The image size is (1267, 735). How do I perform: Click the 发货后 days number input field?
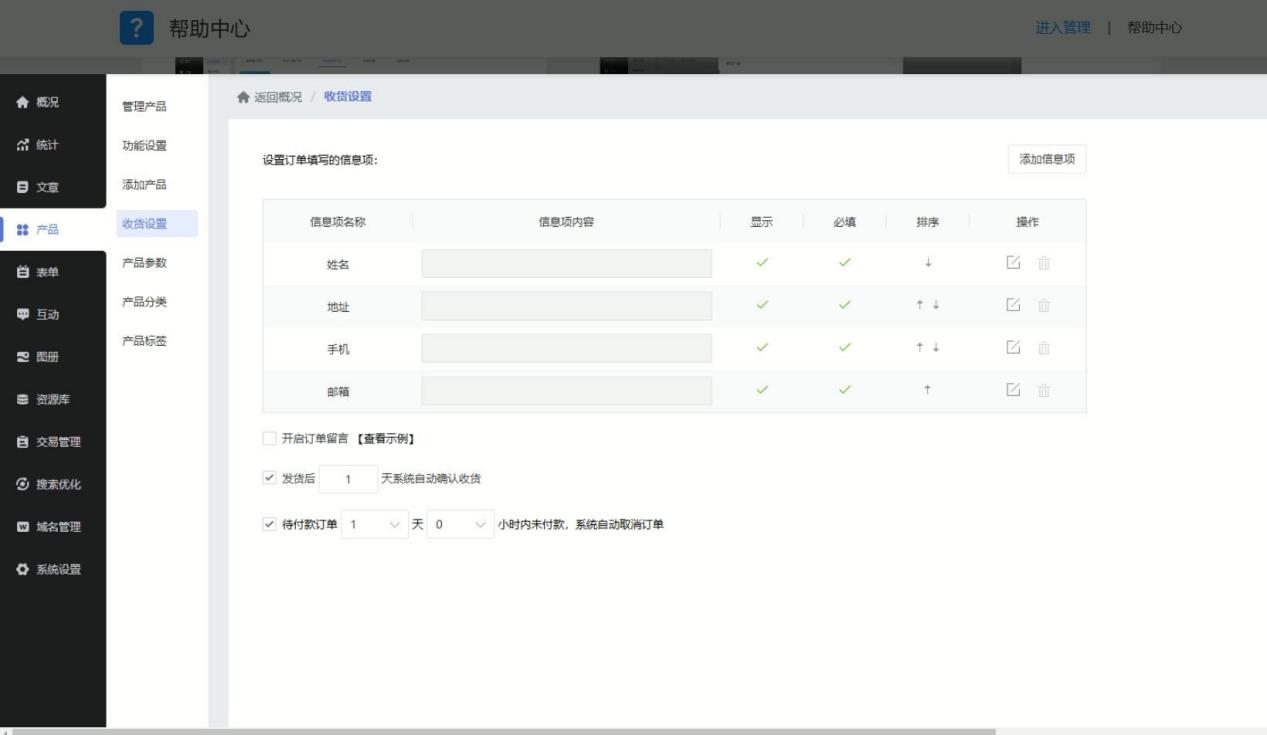pyautogui.click(x=348, y=479)
